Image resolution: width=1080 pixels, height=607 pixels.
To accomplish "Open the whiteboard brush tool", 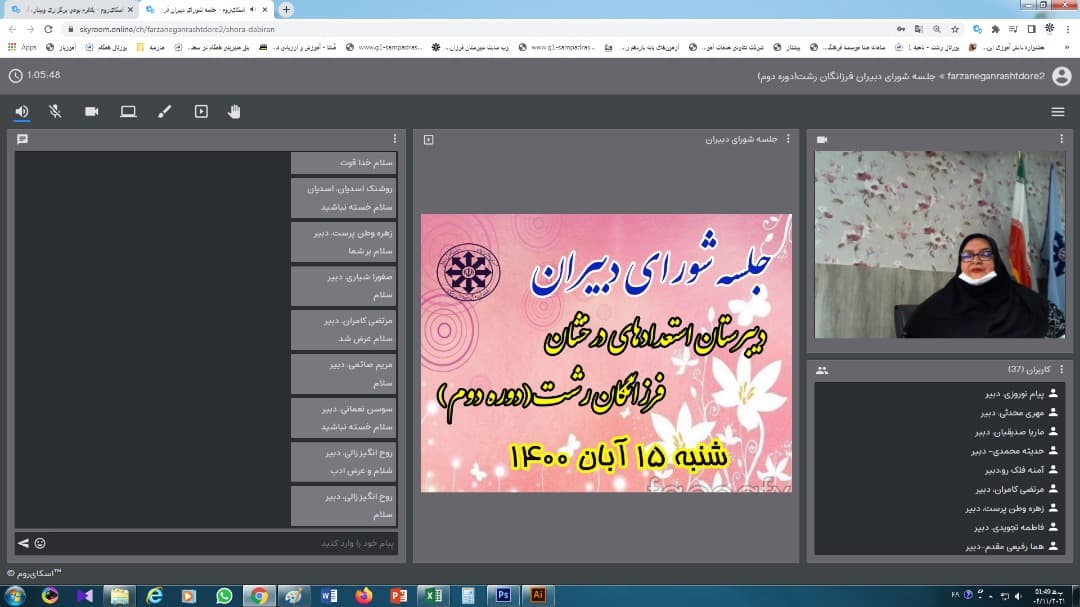I will [x=165, y=111].
